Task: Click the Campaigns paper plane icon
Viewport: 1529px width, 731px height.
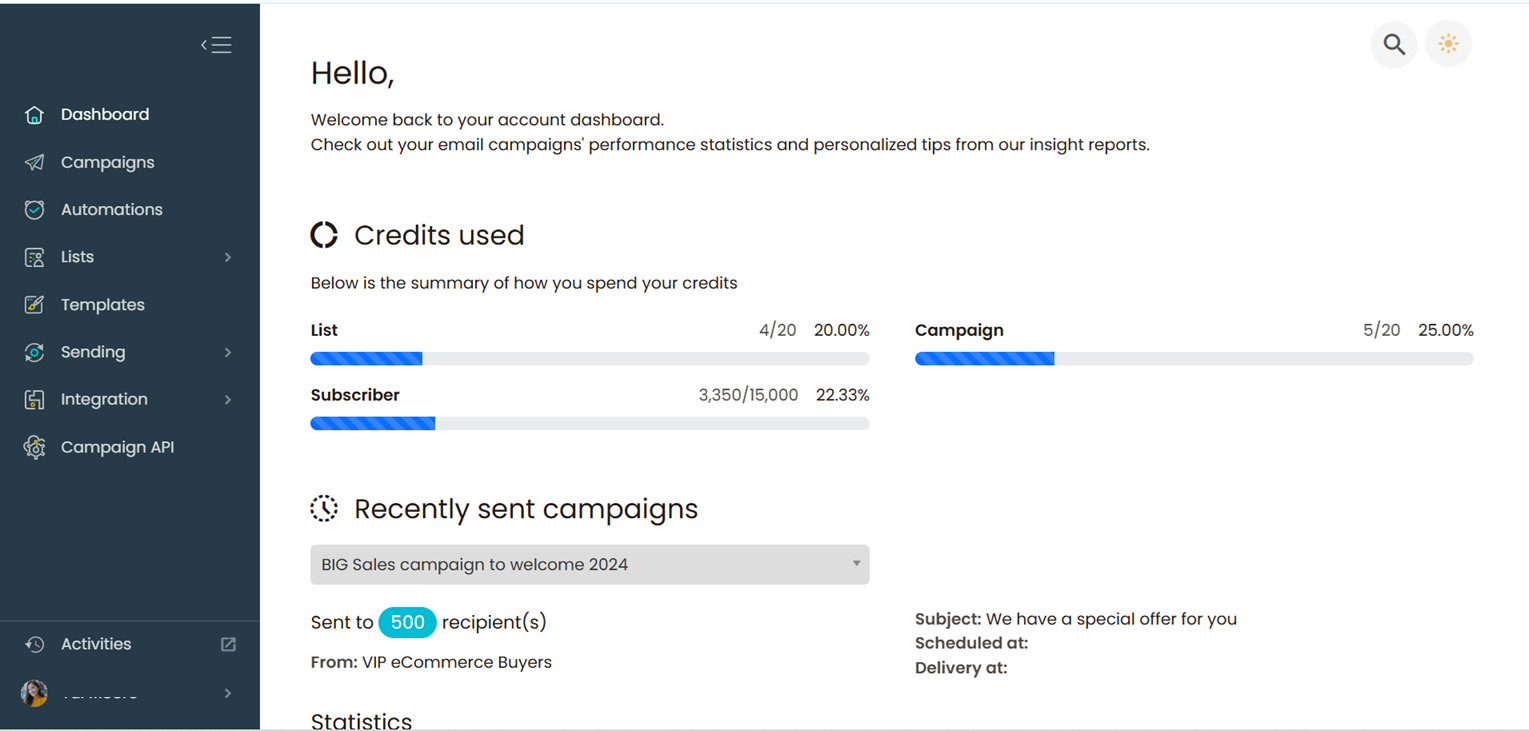Action: click(35, 162)
